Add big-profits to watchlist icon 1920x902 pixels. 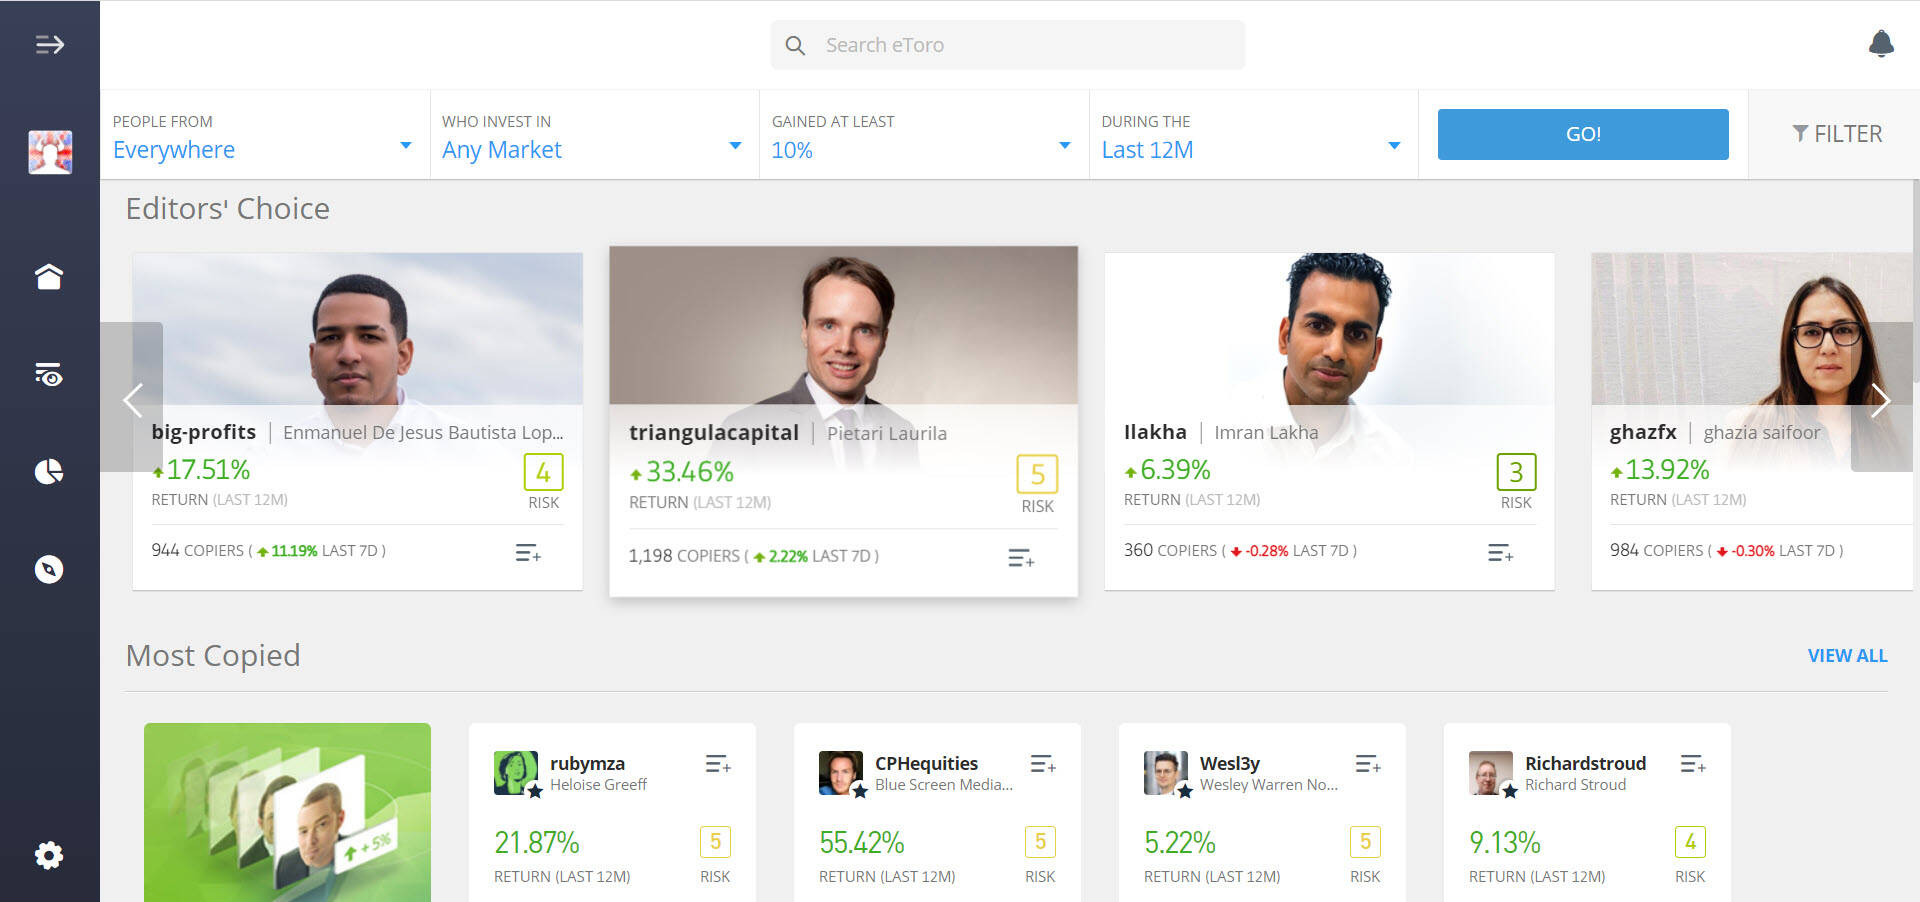528,553
